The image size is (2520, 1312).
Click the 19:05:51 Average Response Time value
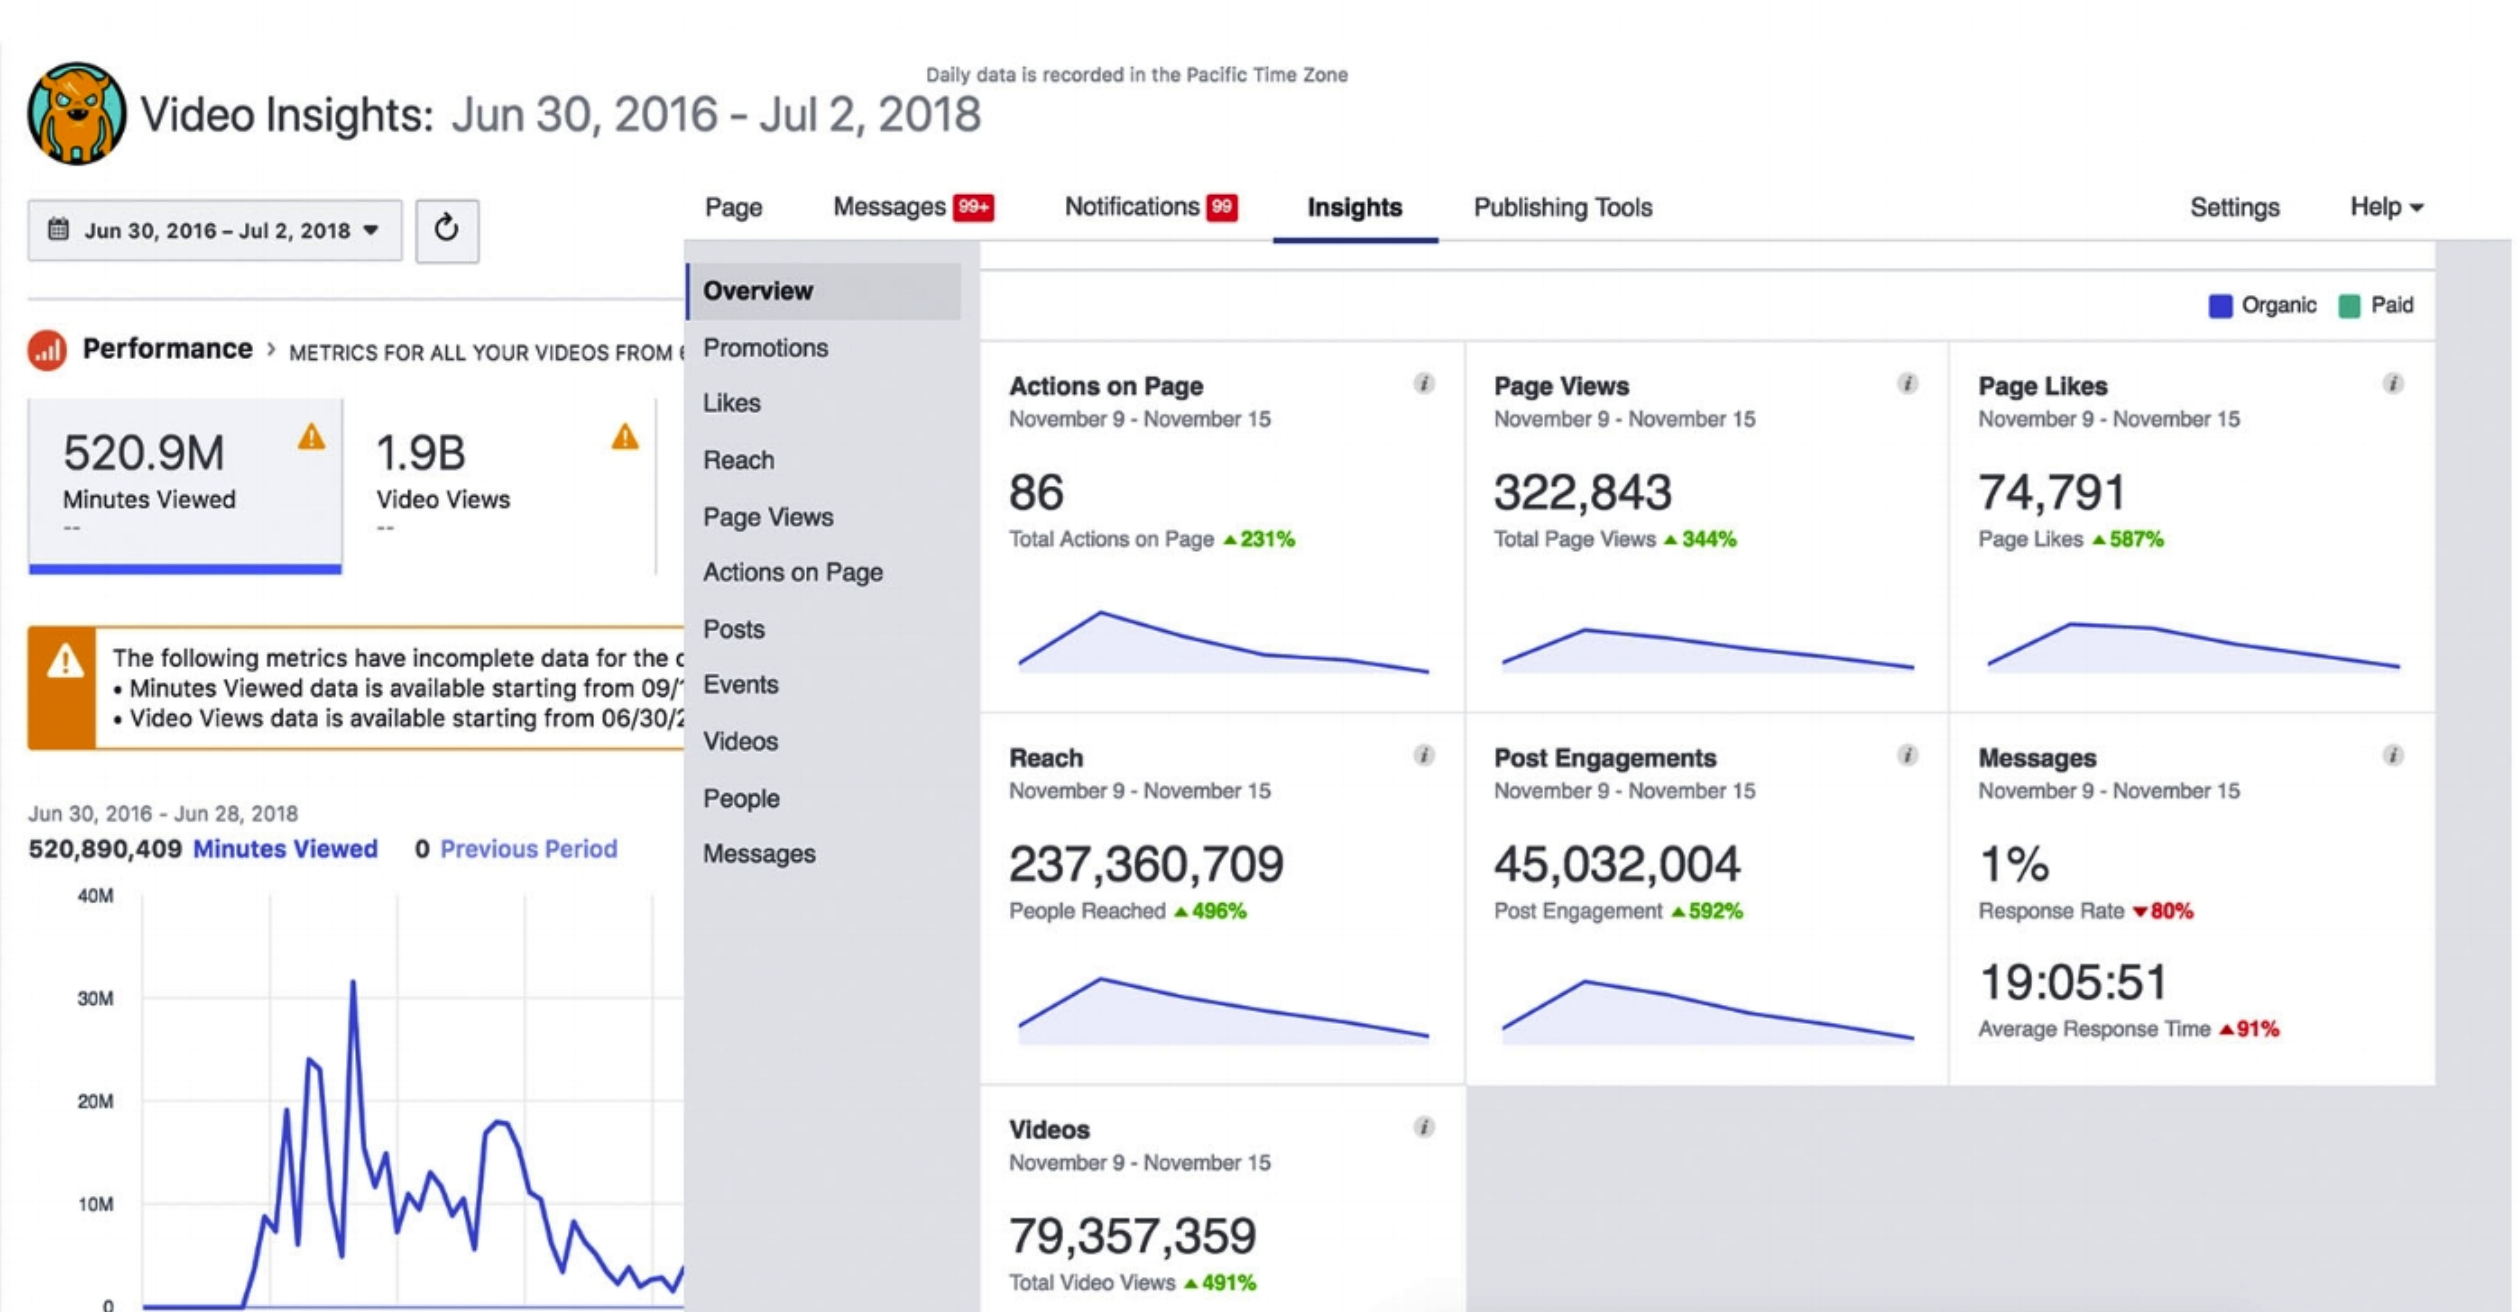(x=2072, y=982)
